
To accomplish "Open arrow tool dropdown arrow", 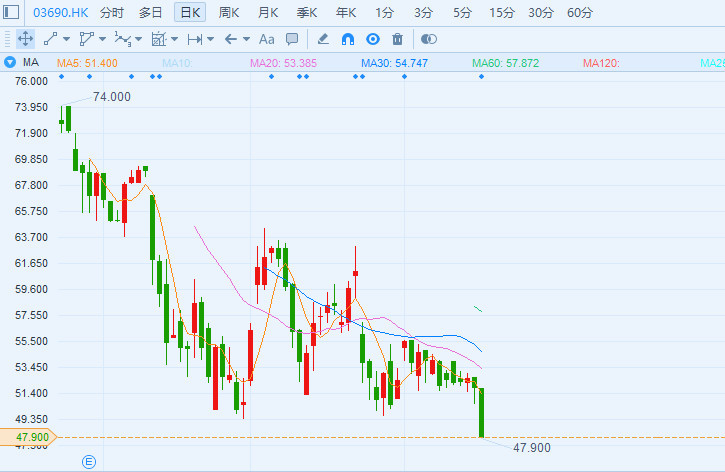I will coord(246,39).
